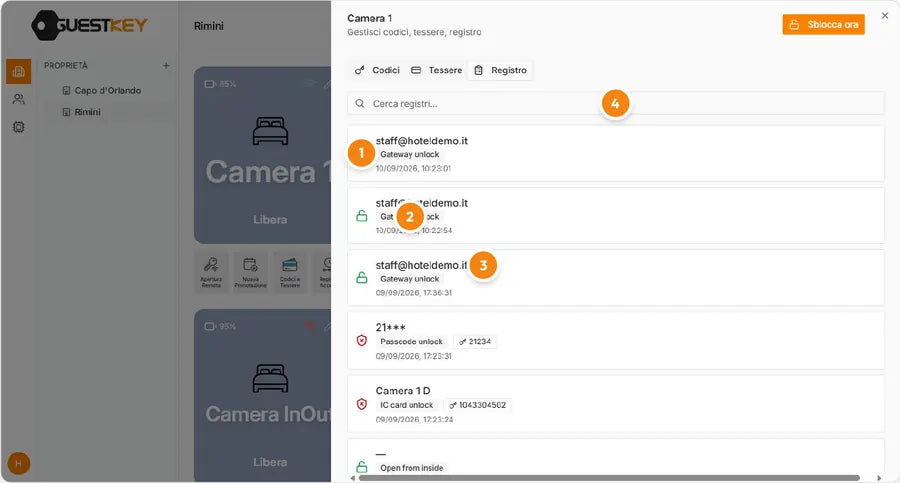Click the Camera InOut room card
This screenshot has height=483, width=900.
pos(263,395)
